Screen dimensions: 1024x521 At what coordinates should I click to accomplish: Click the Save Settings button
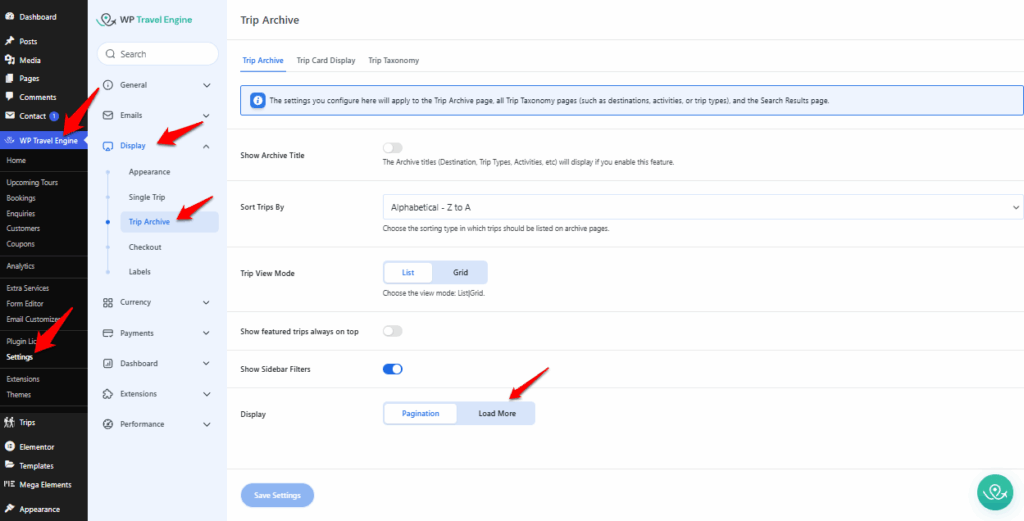tap(277, 495)
